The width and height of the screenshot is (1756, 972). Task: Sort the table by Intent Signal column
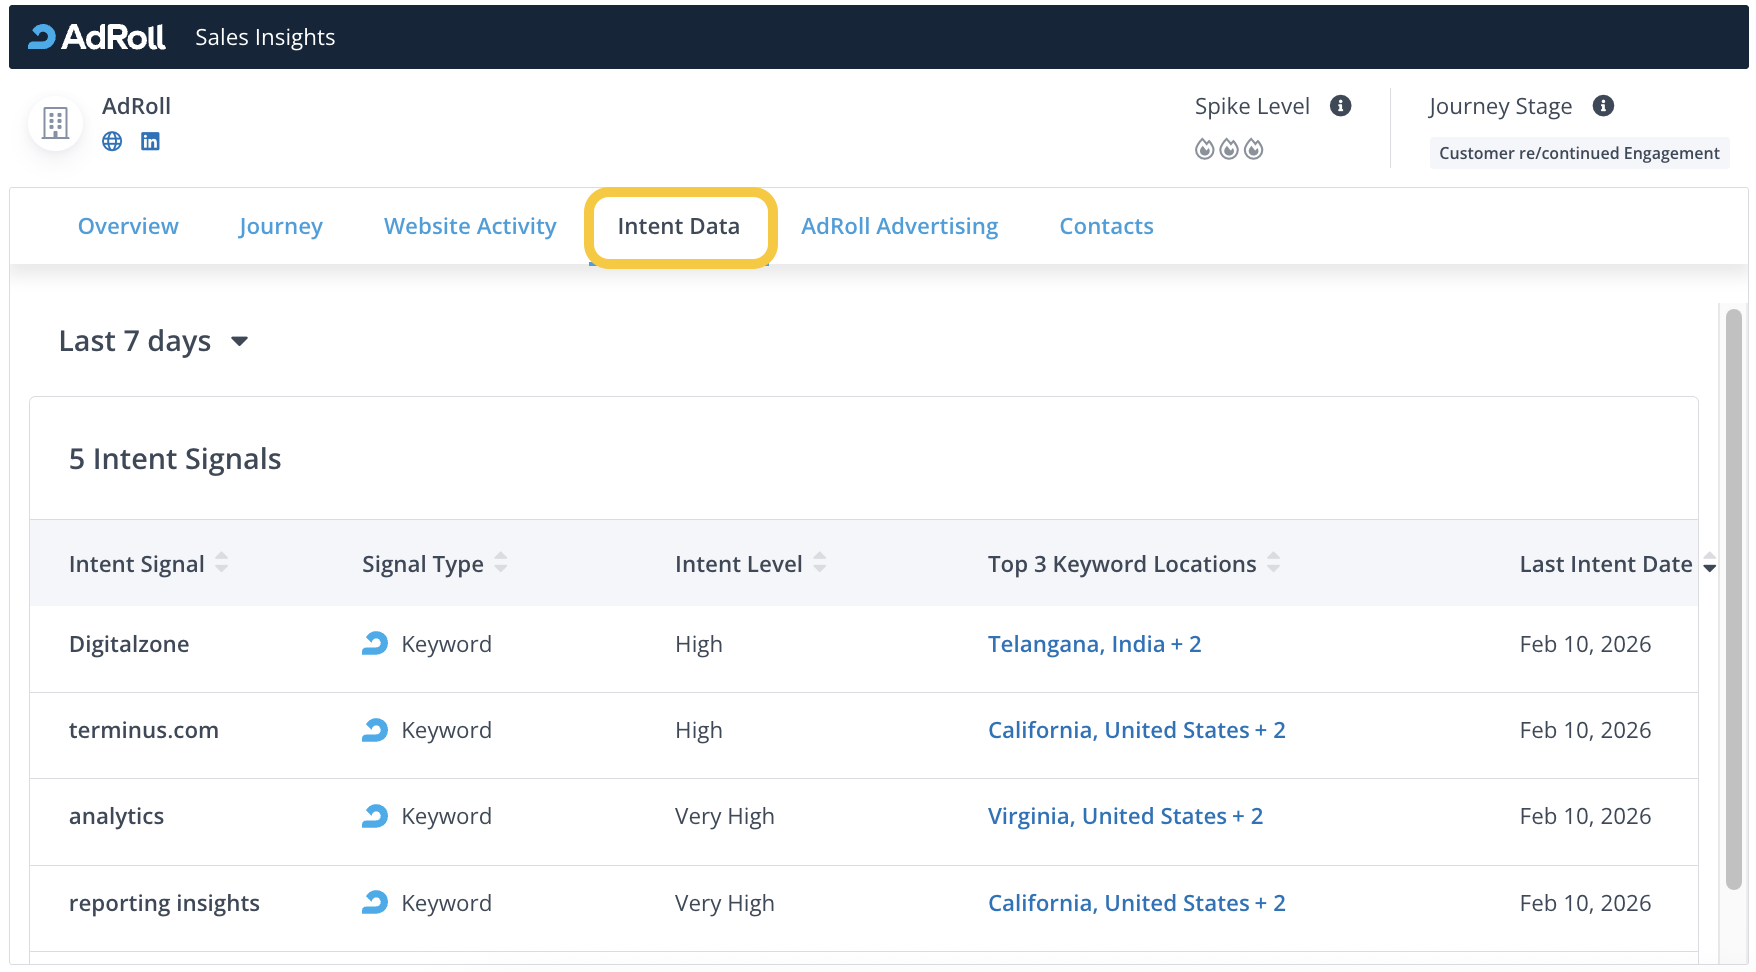point(221,563)
